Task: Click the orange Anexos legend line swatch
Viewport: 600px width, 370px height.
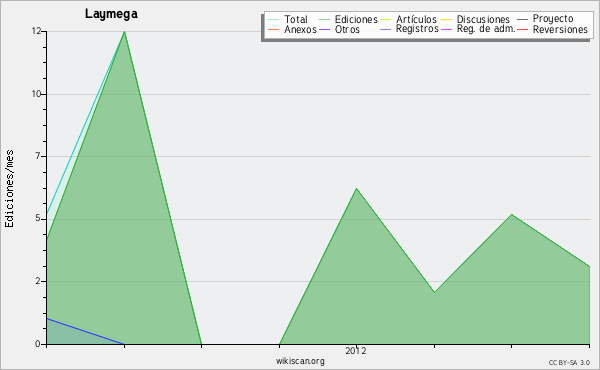Action: coord(274,29)
